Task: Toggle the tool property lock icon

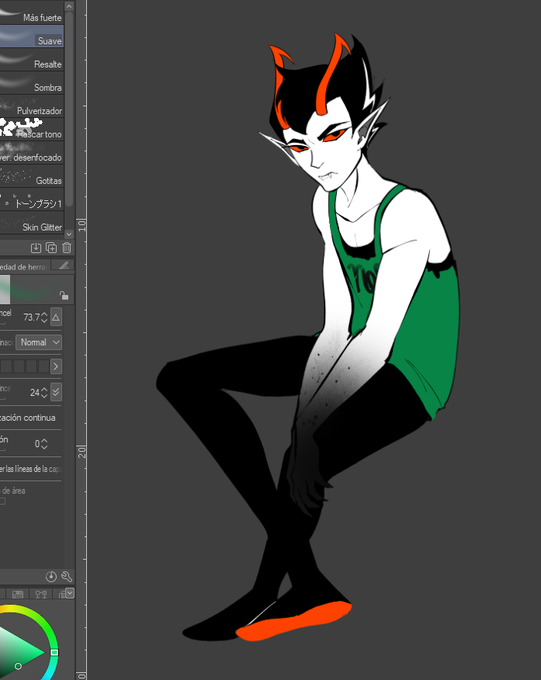Action: [64, 295]
